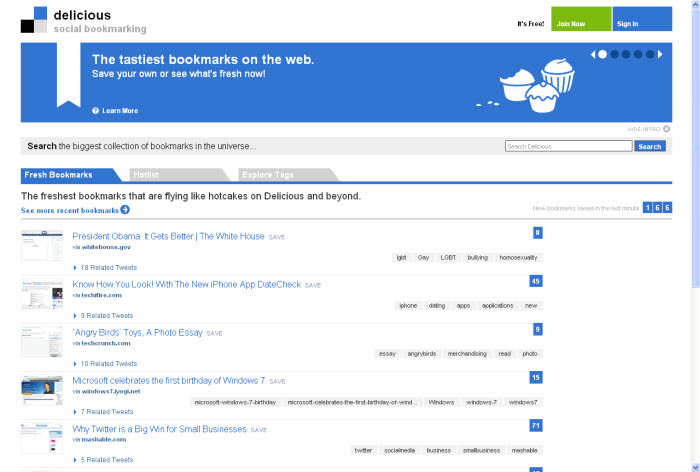
Task: Click SAVE next to Angry Birds bookmark
Action: click(214, 334)
